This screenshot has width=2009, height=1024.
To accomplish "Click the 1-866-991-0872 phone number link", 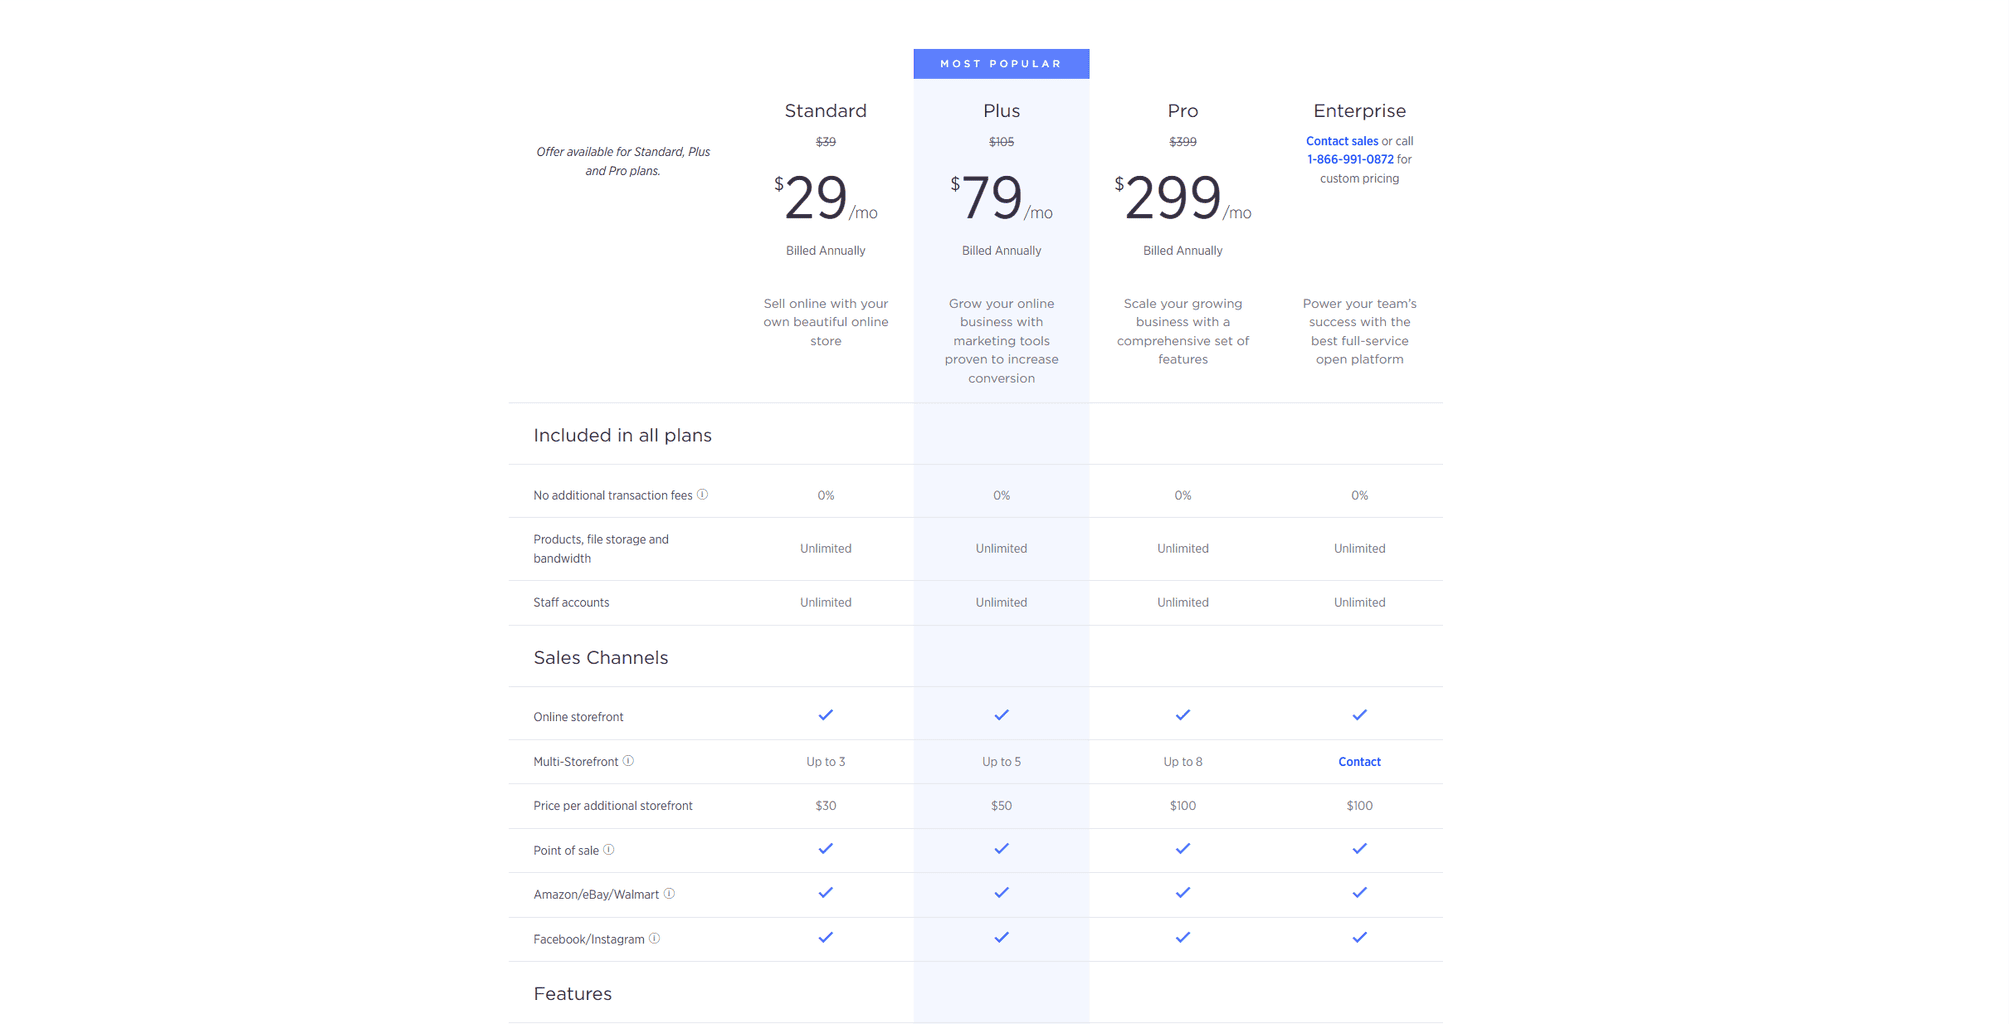I will tap(1350, 159).
